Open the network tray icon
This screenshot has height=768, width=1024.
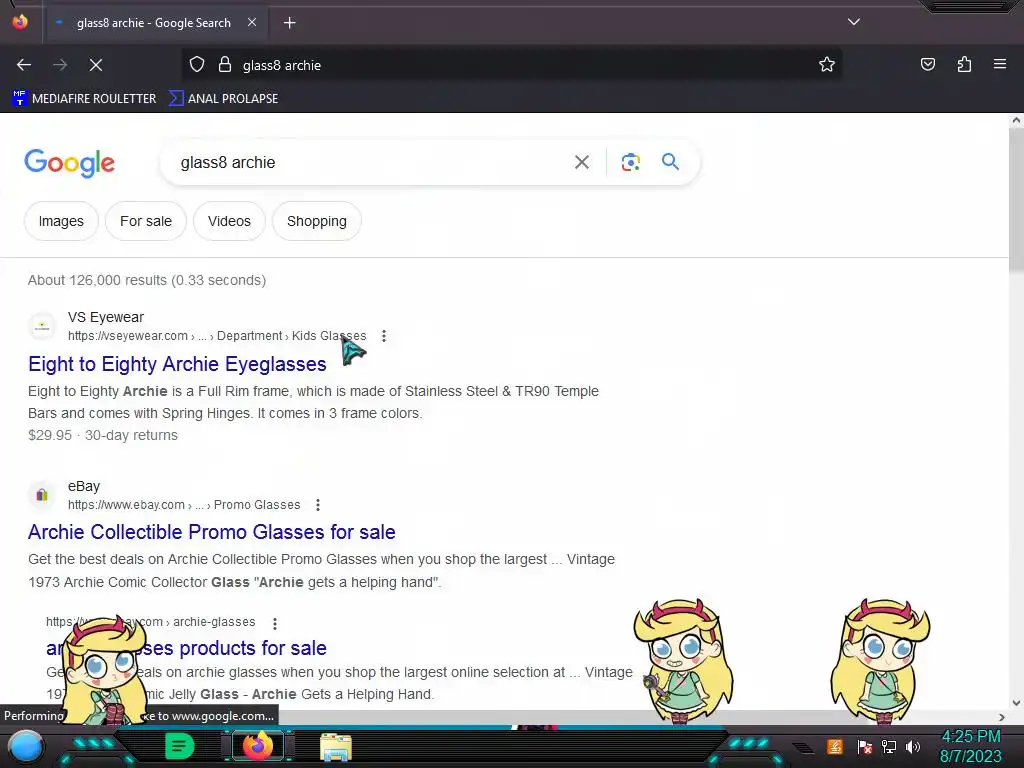click(889, 746)
